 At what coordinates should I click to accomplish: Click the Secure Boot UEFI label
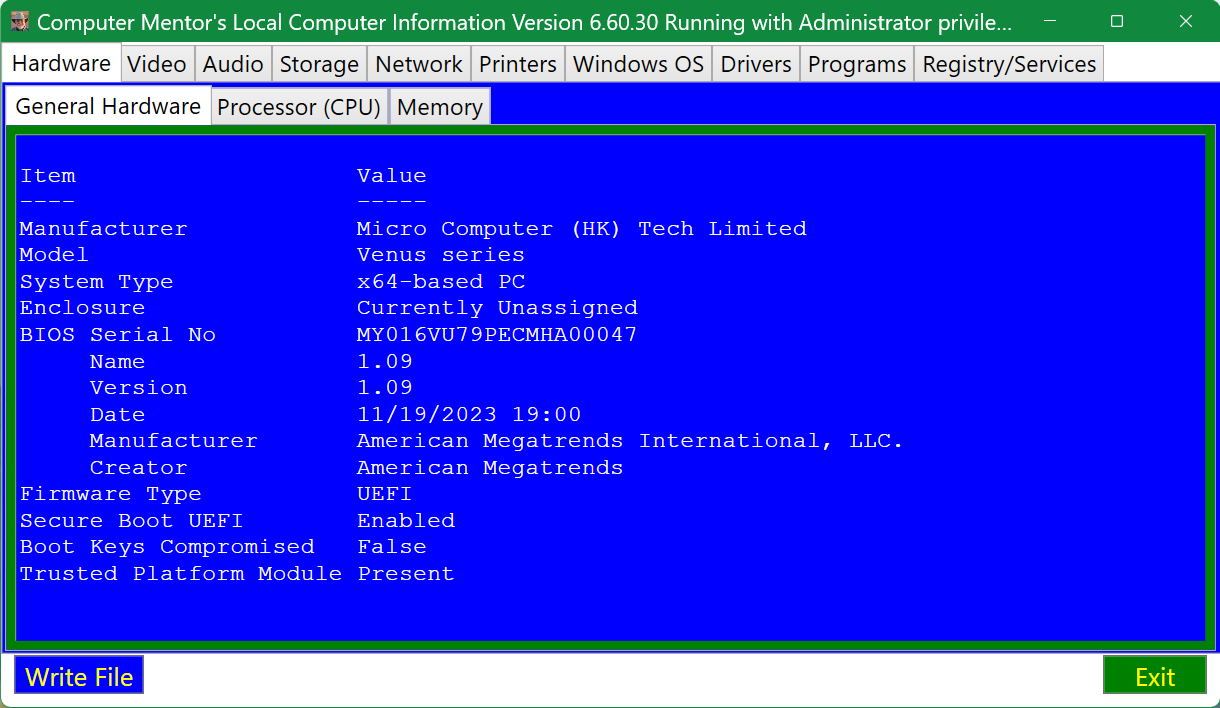131,521
